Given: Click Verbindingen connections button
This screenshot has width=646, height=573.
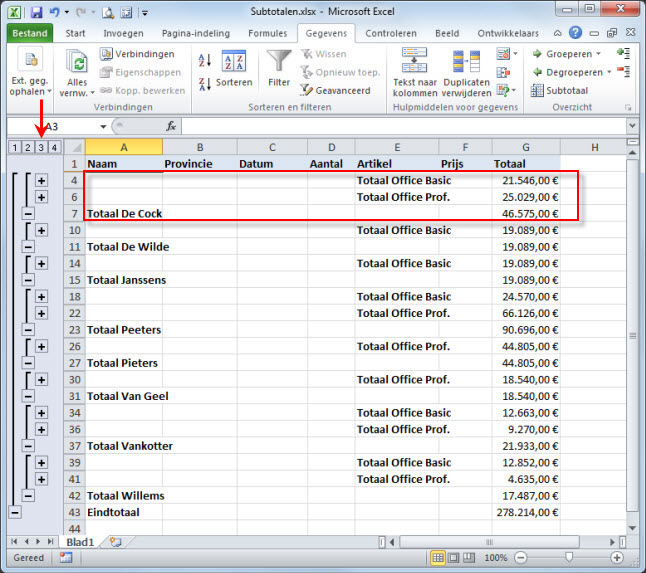Looking at the screenshot, I should coord(137,54).
